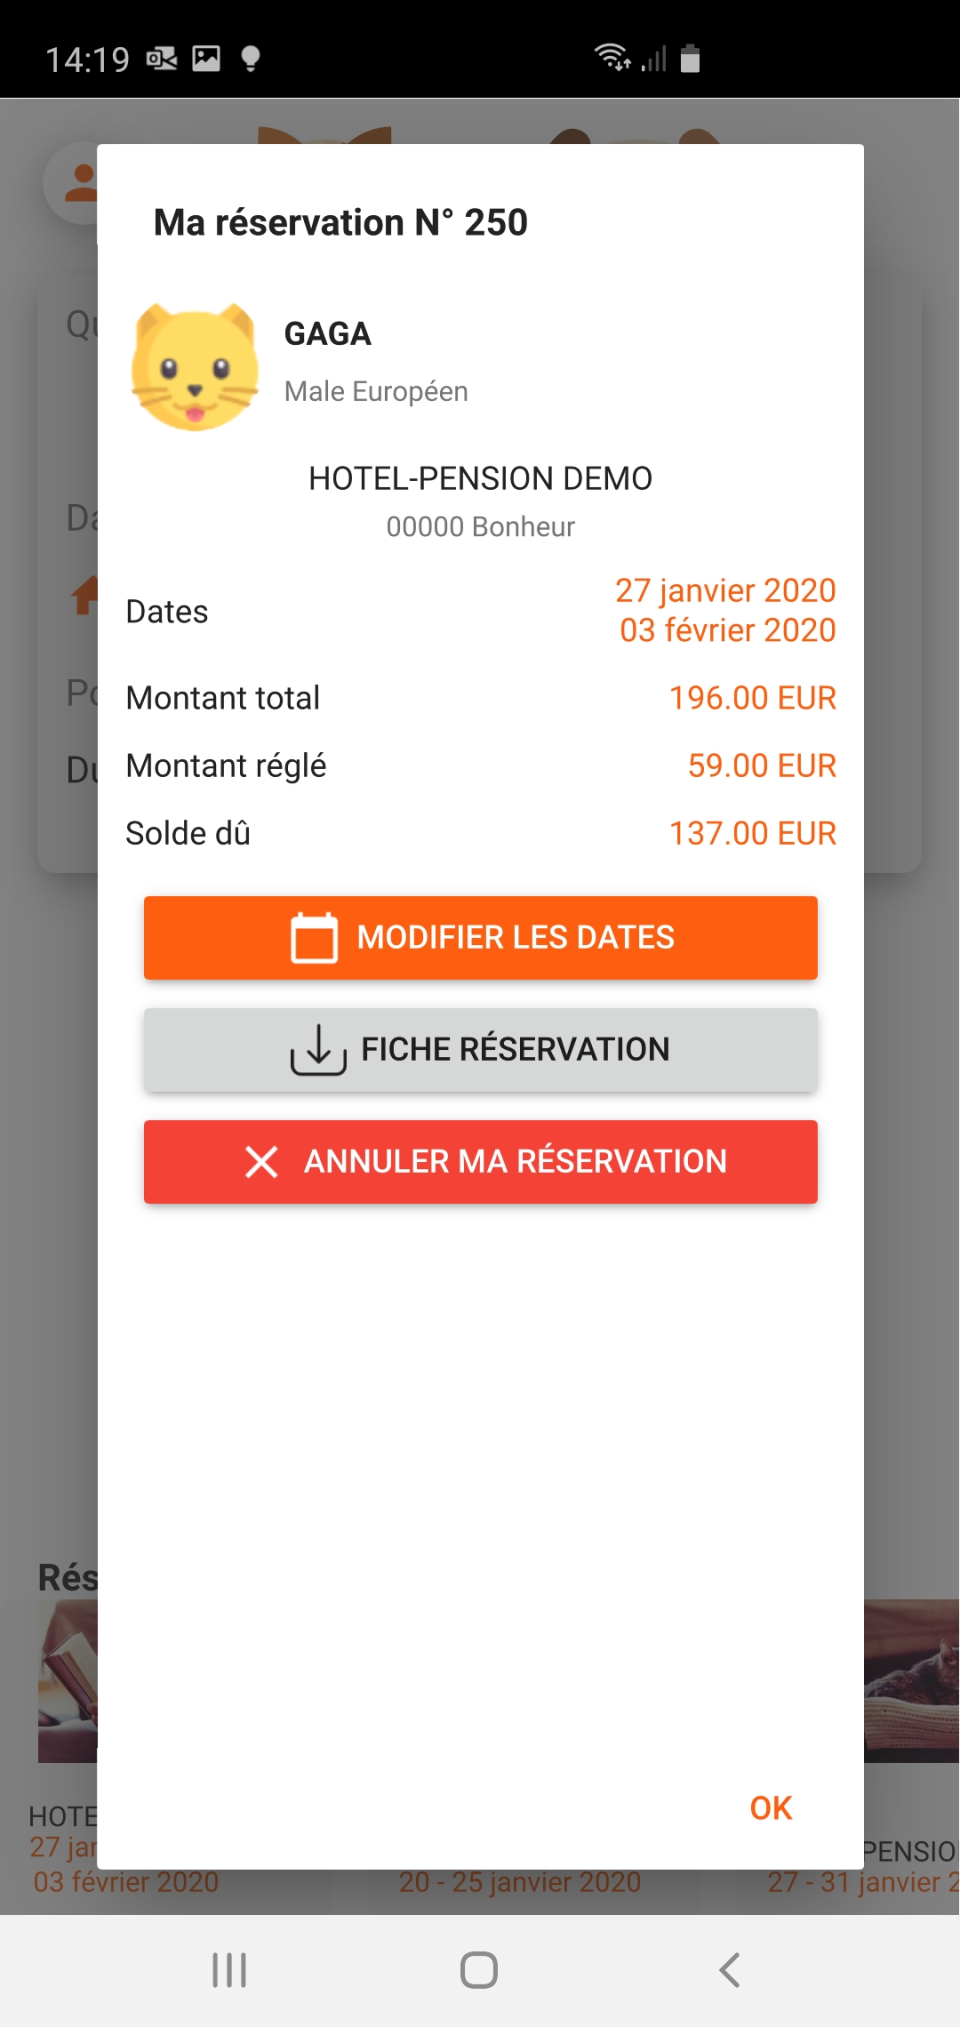Click the X icon on Annuler ma réservation
Image resolution: width=960 pixels, height=2027 pixels.
(262, 1162)
